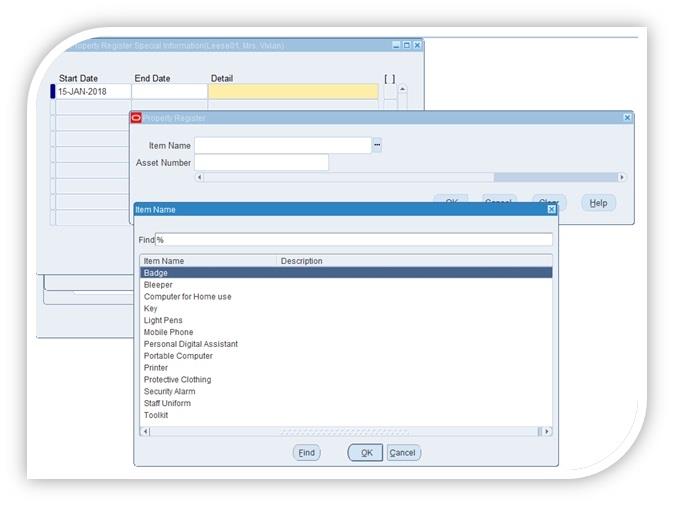This screenshot has width=674, height=506.
Task: Click the Item Name input field
Action: click(x=282, y=146)
